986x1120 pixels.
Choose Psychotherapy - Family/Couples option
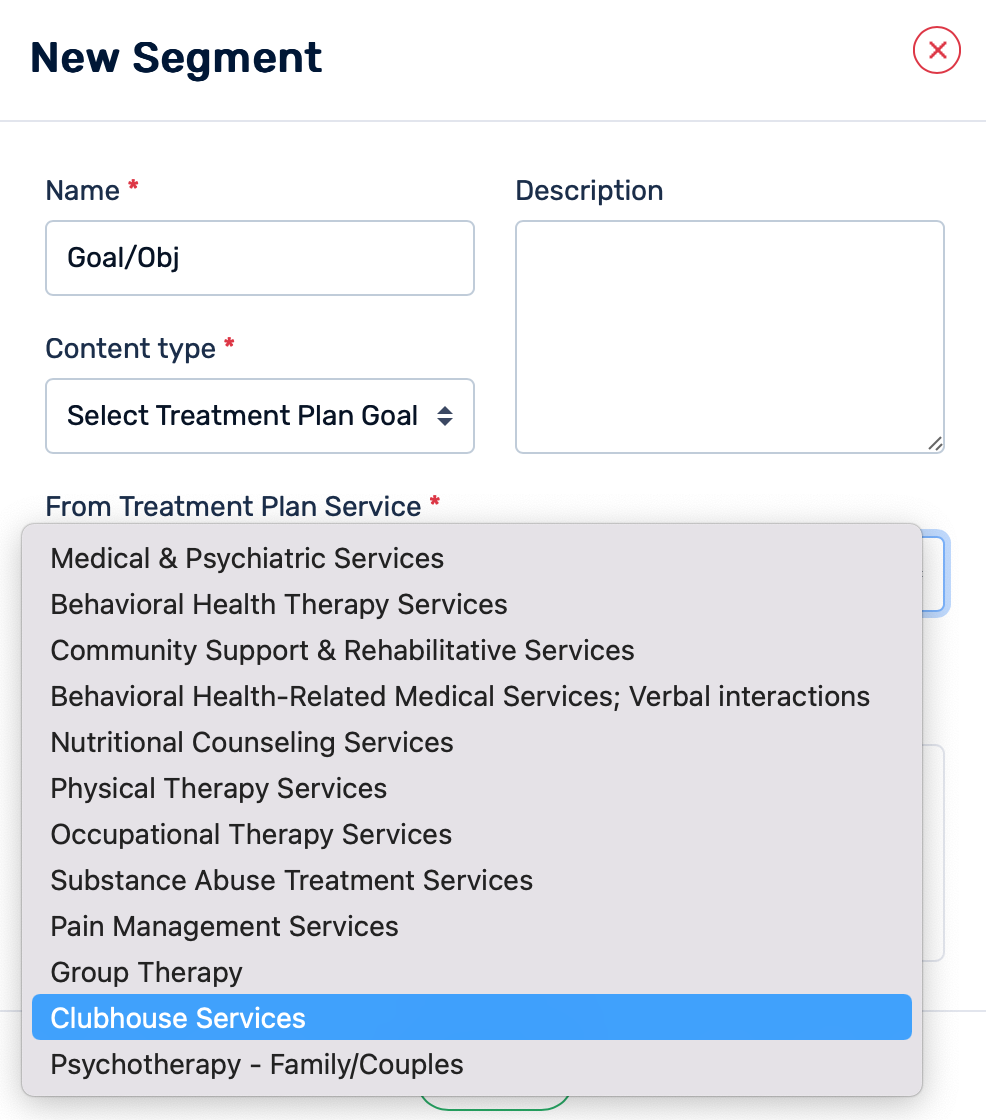(x=257, y=1064)
